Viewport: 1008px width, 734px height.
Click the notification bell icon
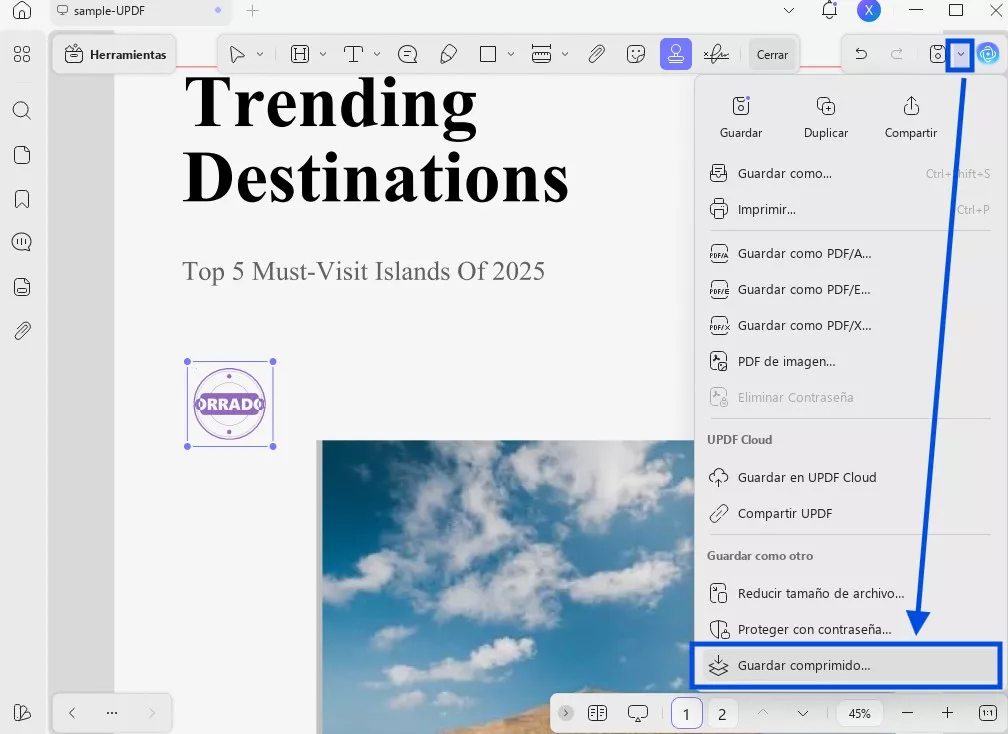click(829, 11)
